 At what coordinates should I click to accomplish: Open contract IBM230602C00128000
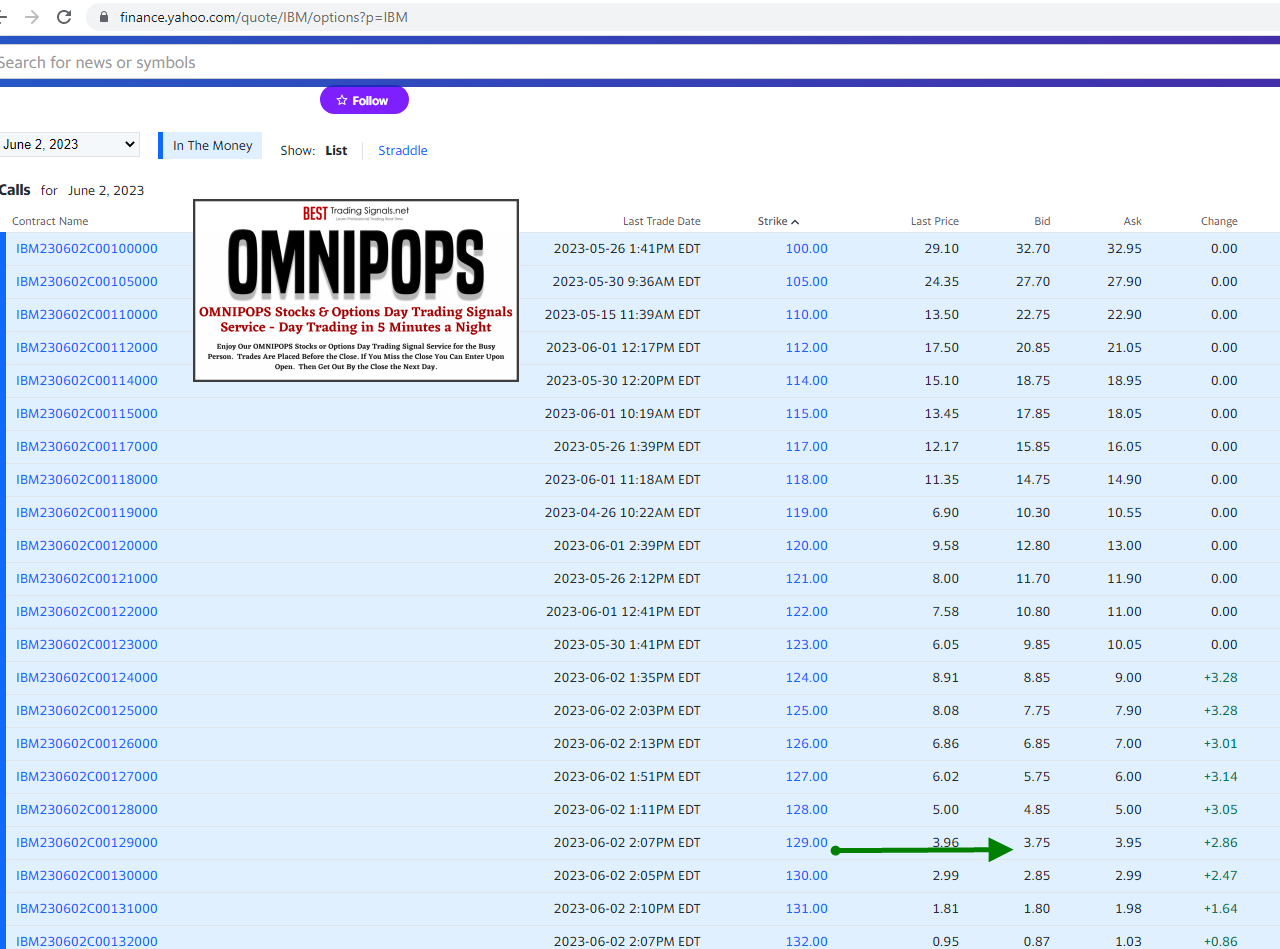[x=87, y=810]
